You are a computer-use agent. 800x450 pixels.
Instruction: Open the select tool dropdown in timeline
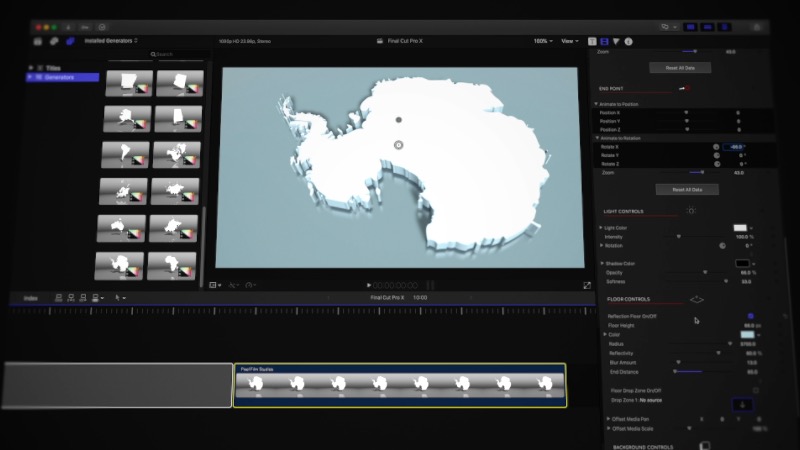(x=120, y=297)
